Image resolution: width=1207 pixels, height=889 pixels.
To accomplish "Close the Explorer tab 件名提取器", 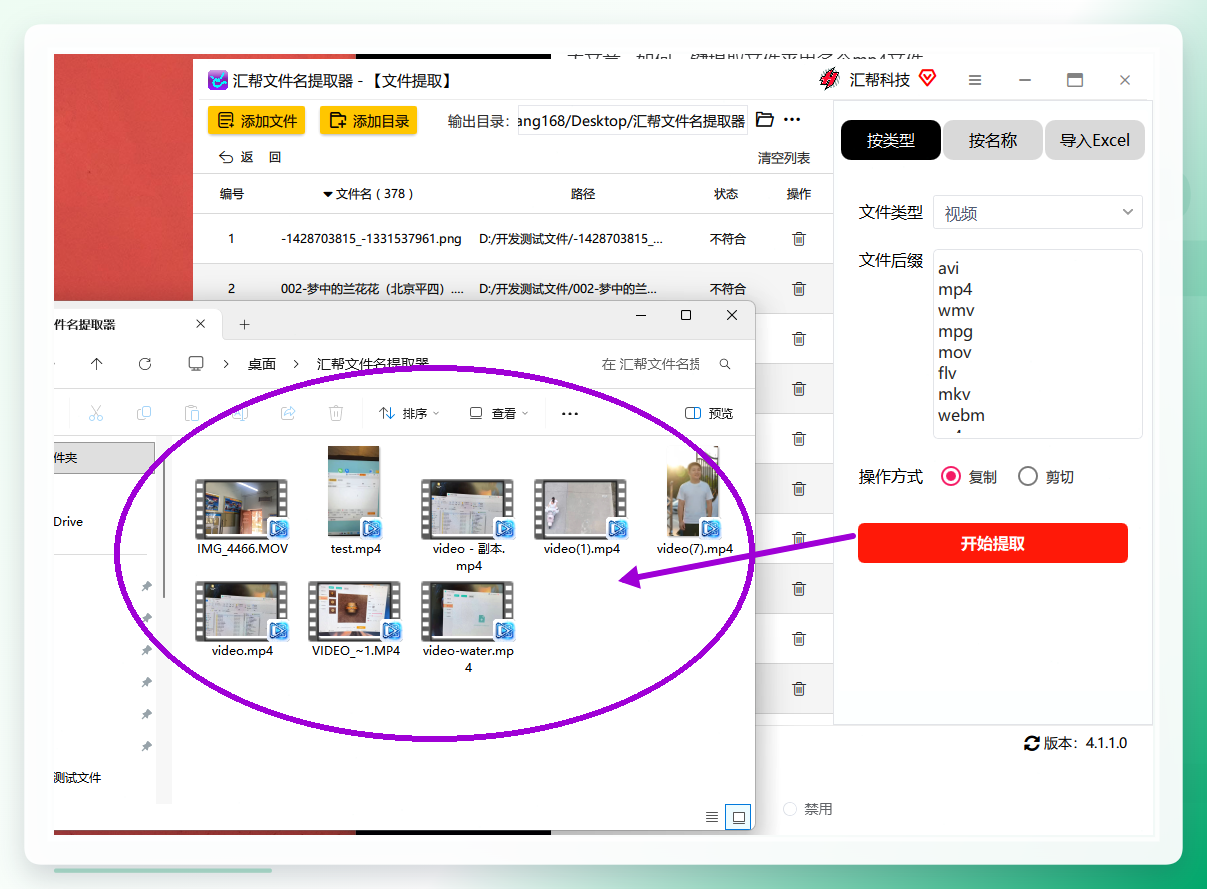I will click(x=200, y=324).
